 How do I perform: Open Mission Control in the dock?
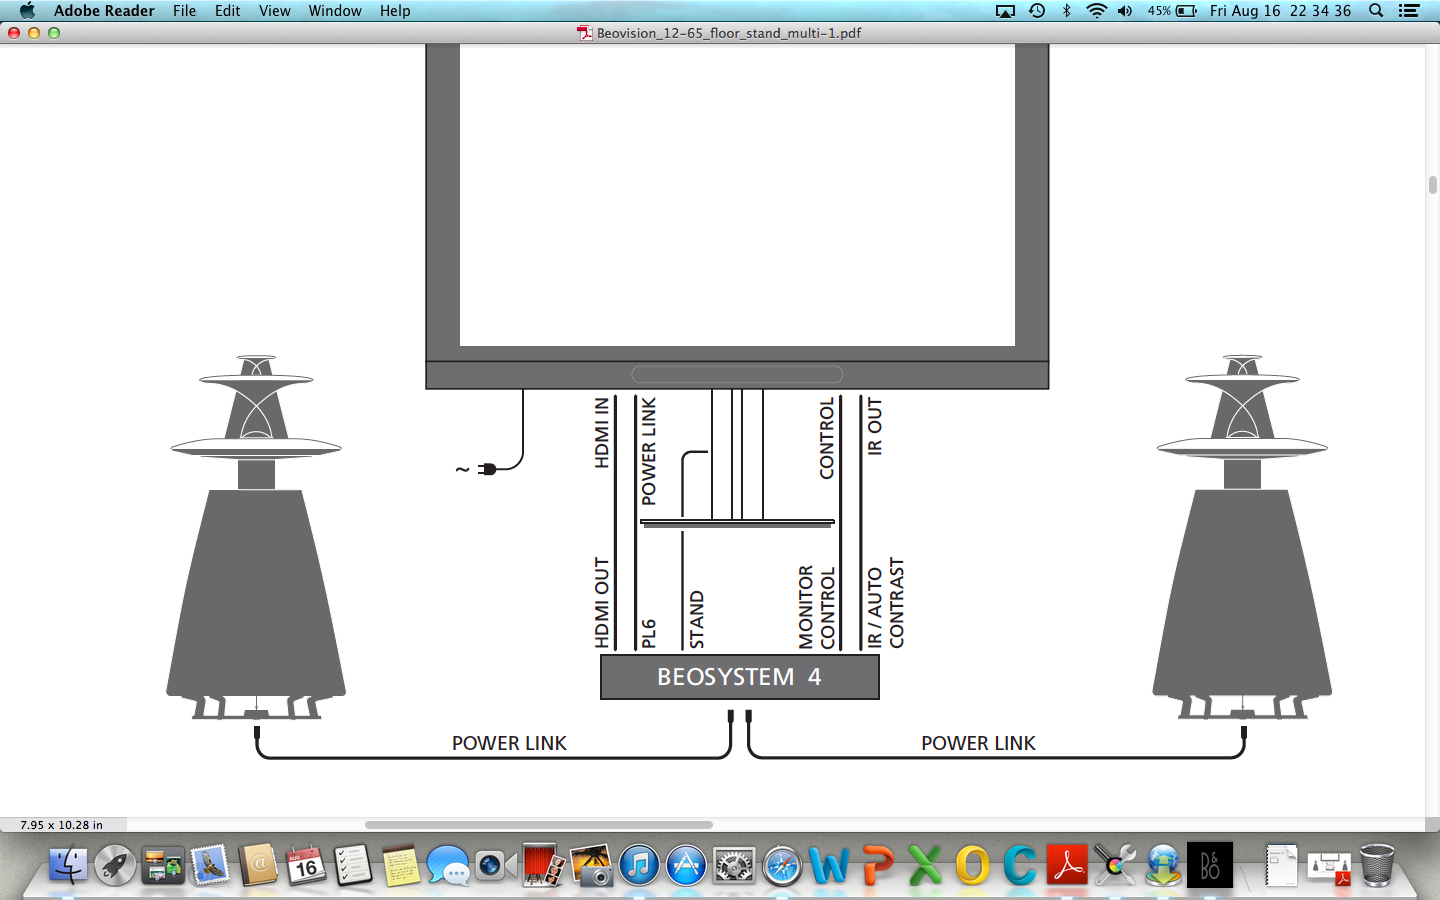coord(163,865)
